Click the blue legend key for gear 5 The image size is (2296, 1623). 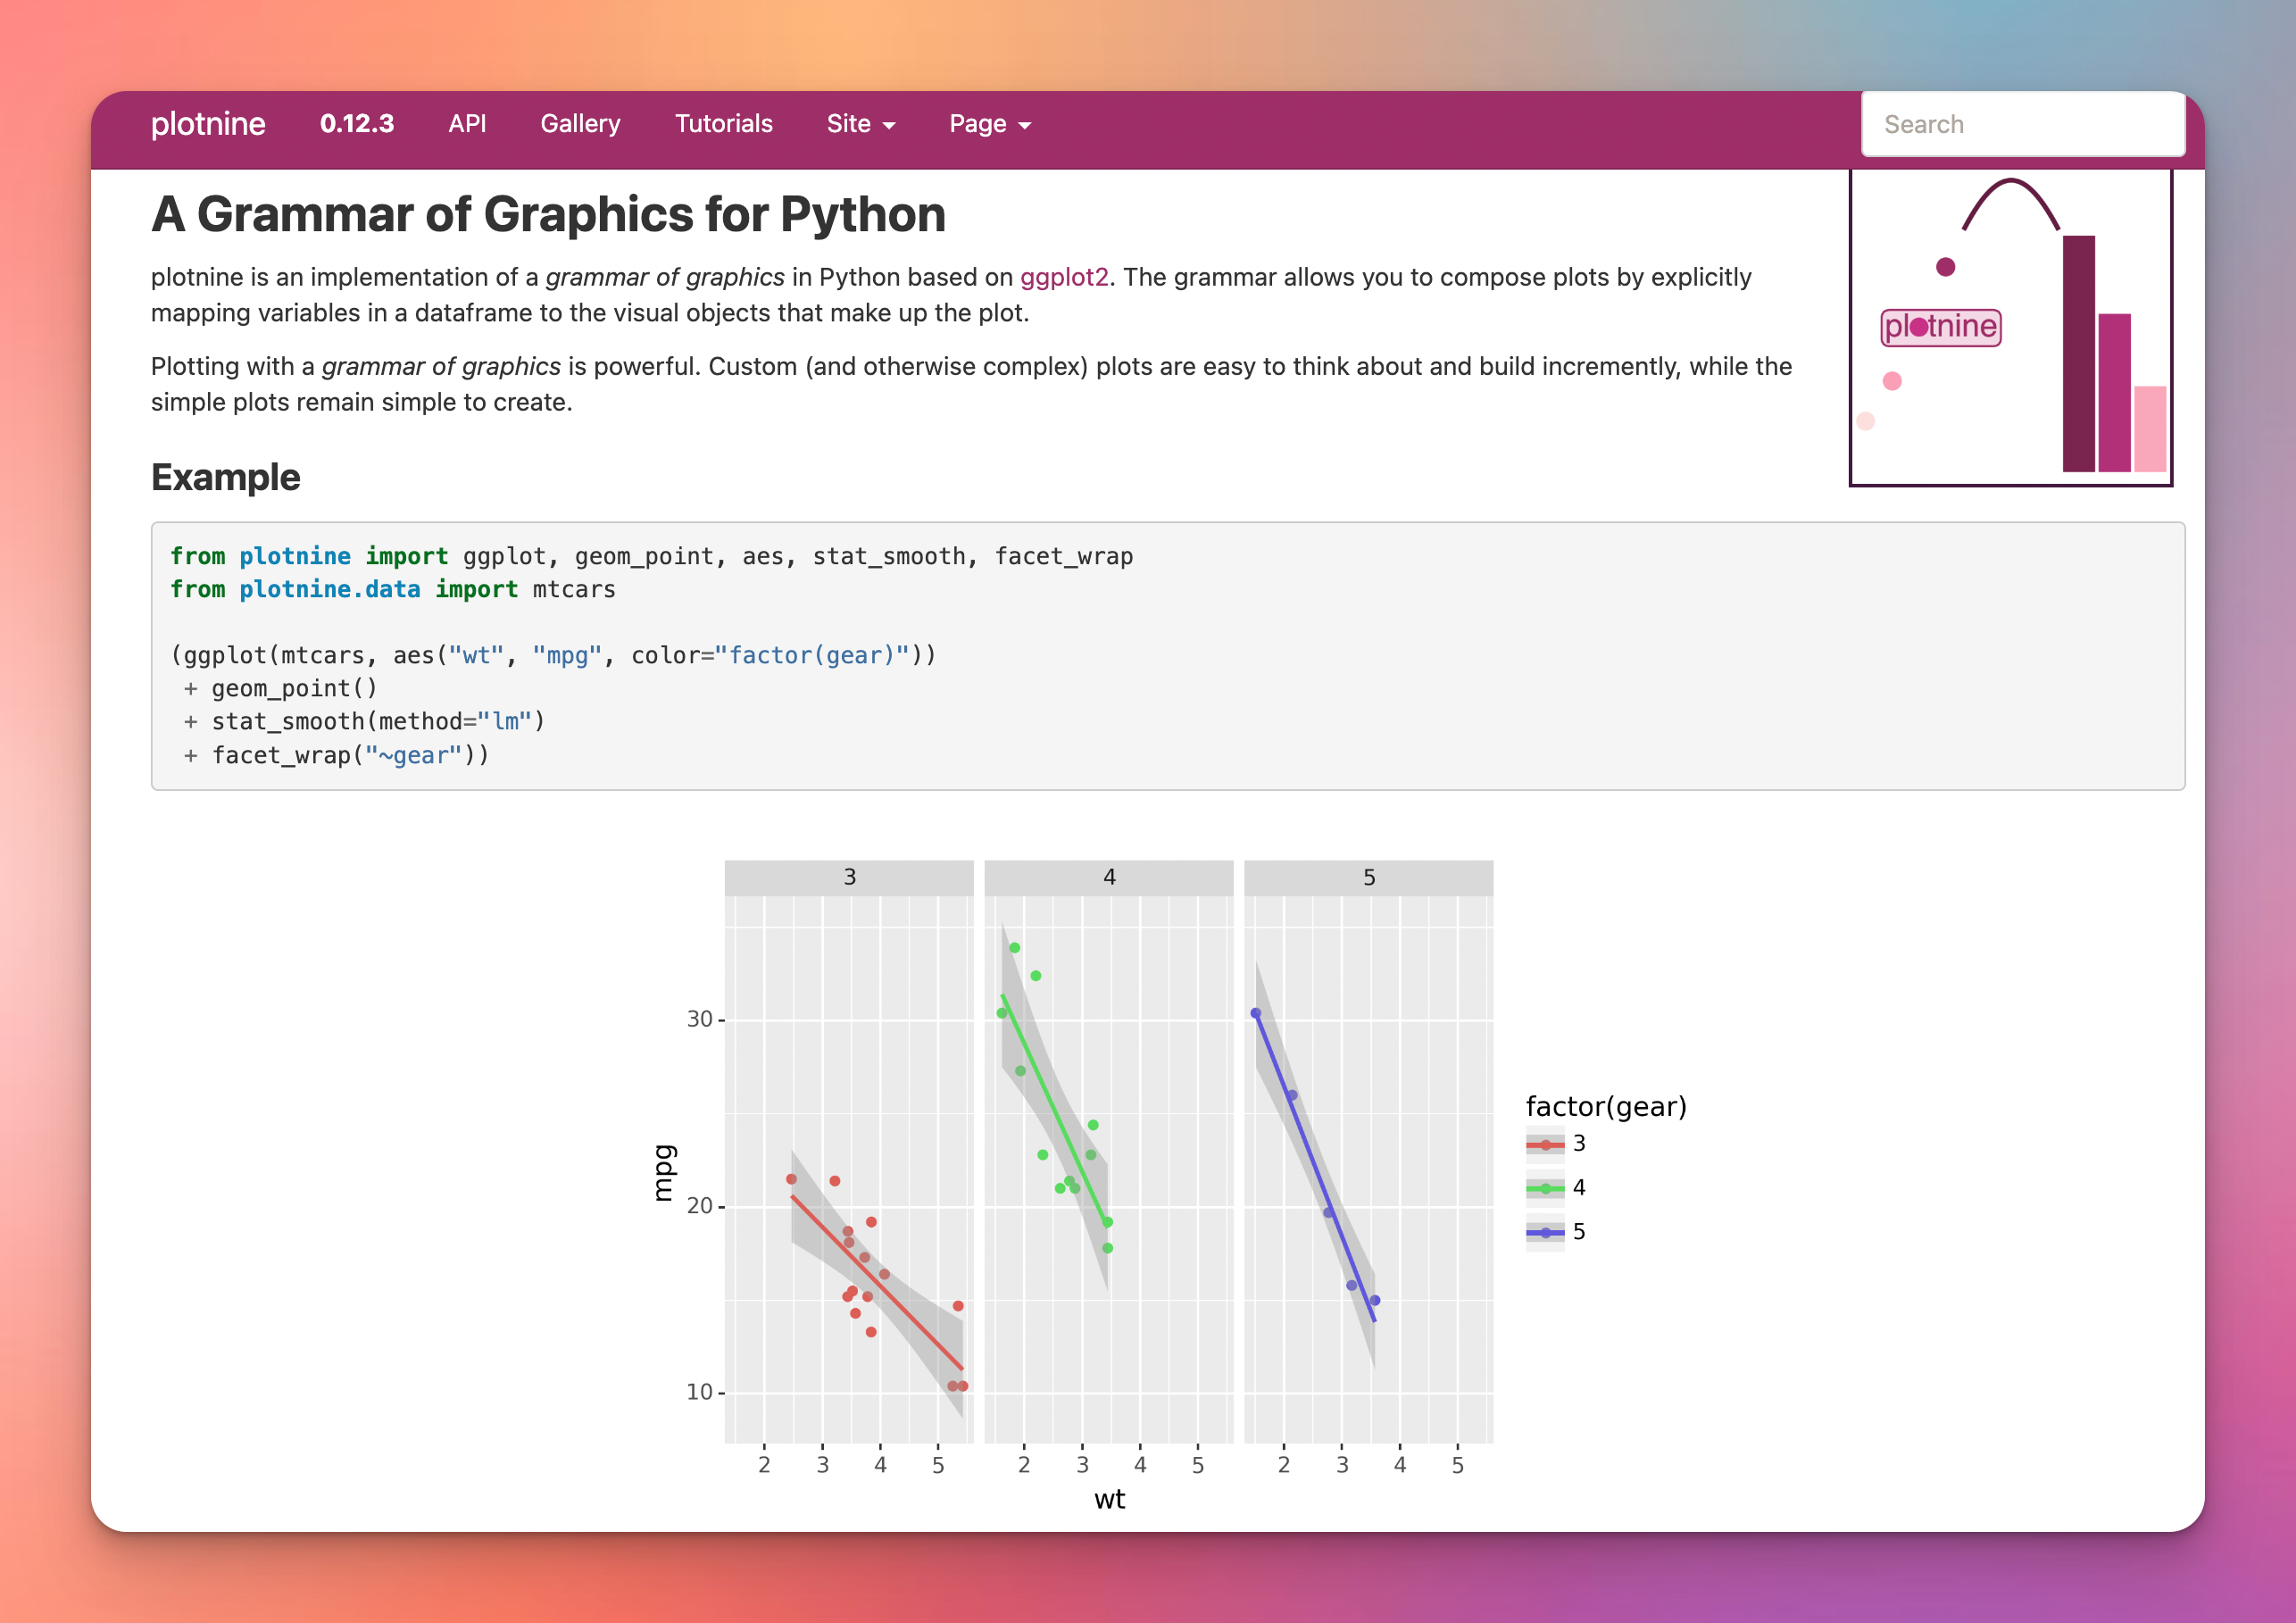(1545, 1232)
